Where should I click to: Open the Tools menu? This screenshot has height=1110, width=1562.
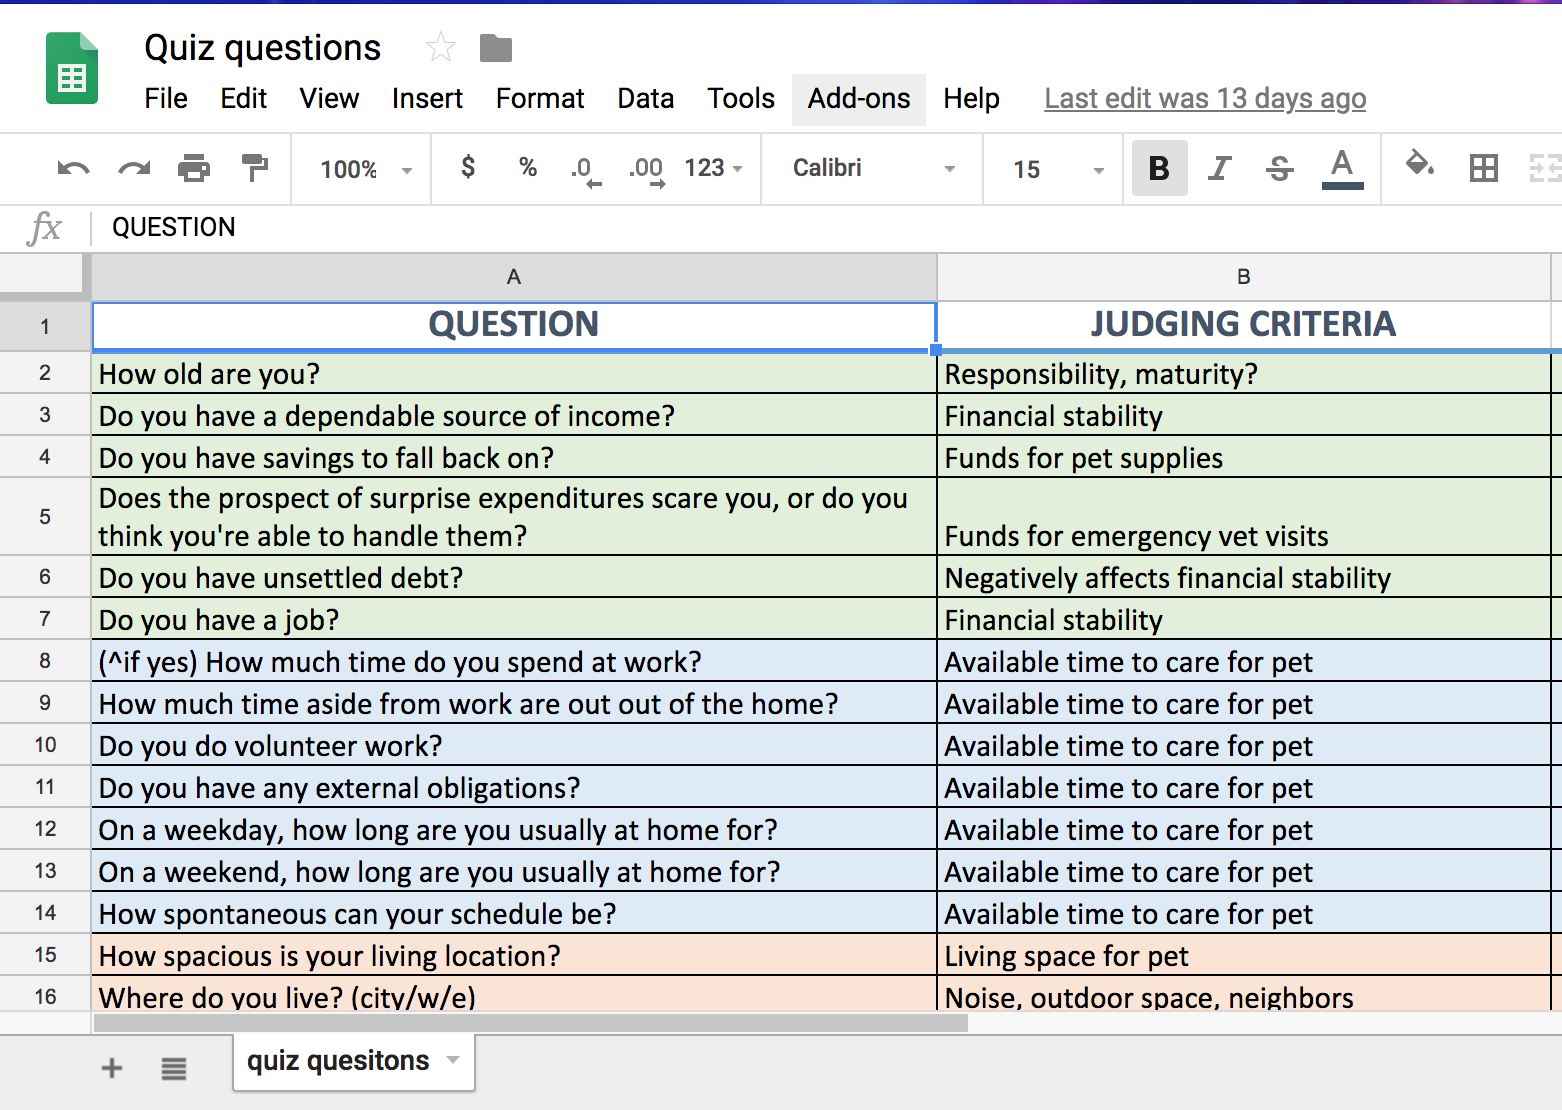click(x=741, y=98)
